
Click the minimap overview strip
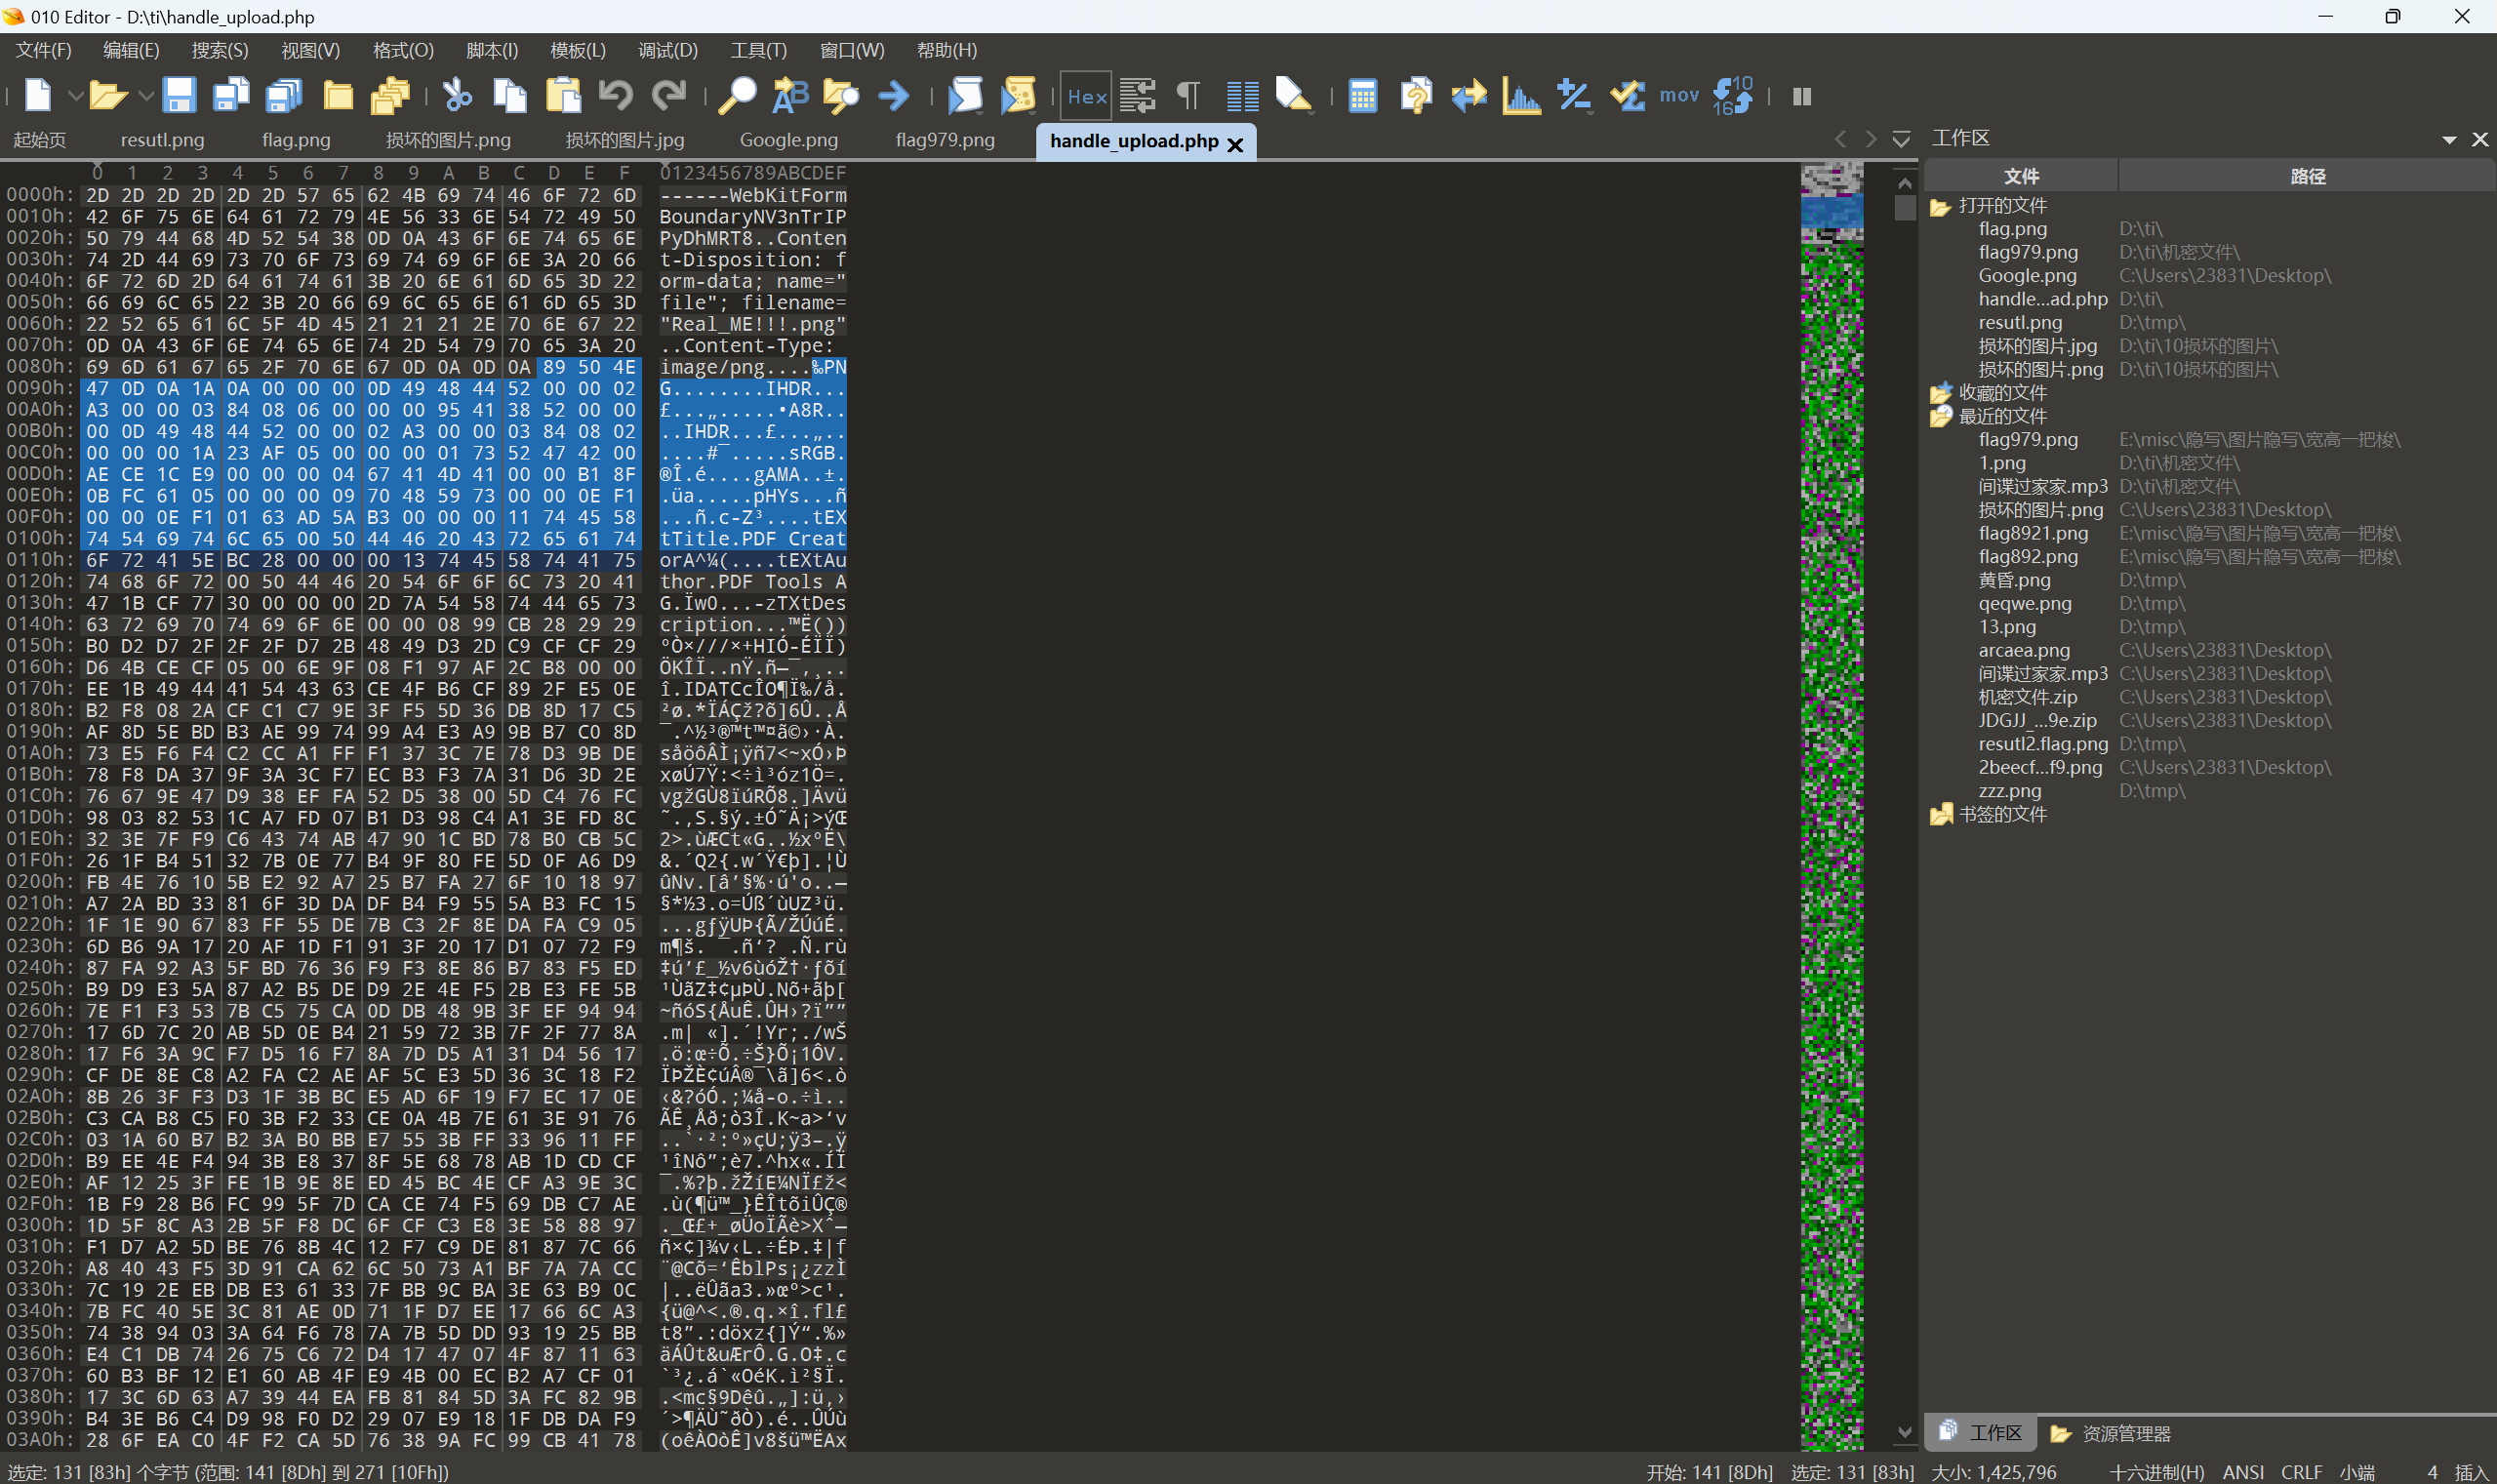(1832, 806)
